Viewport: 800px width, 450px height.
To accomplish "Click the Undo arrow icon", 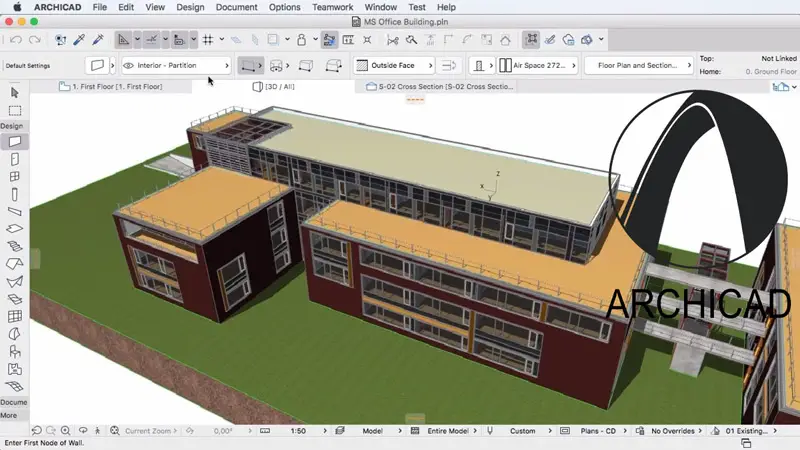I will 15,40.
